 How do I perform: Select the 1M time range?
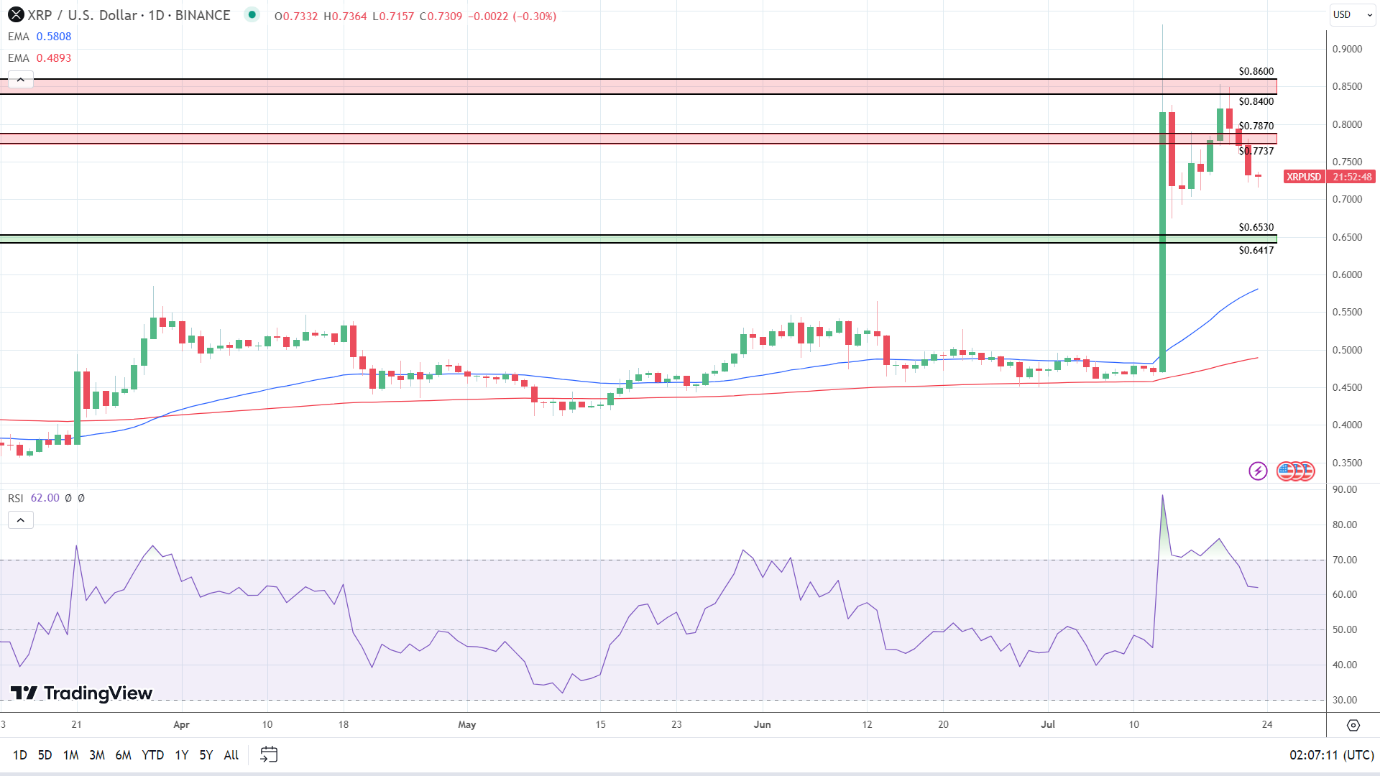click(x=71, y=755)
